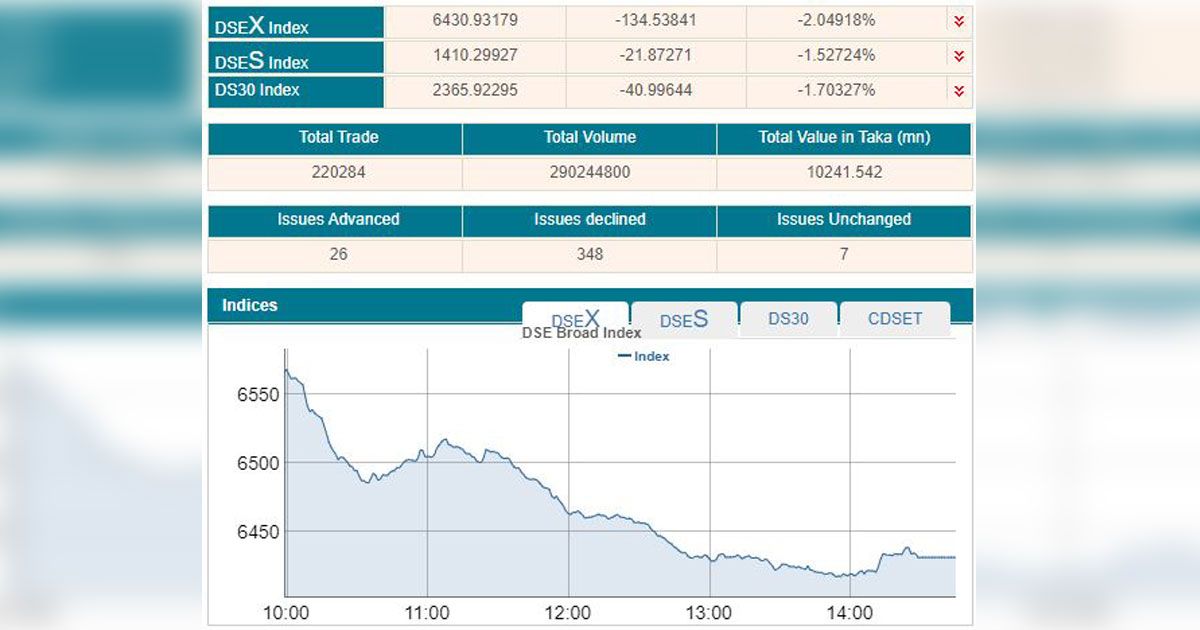Select the issues unchanged count 7
Viewport: 1200px width, 630px height.
[844, 254]
